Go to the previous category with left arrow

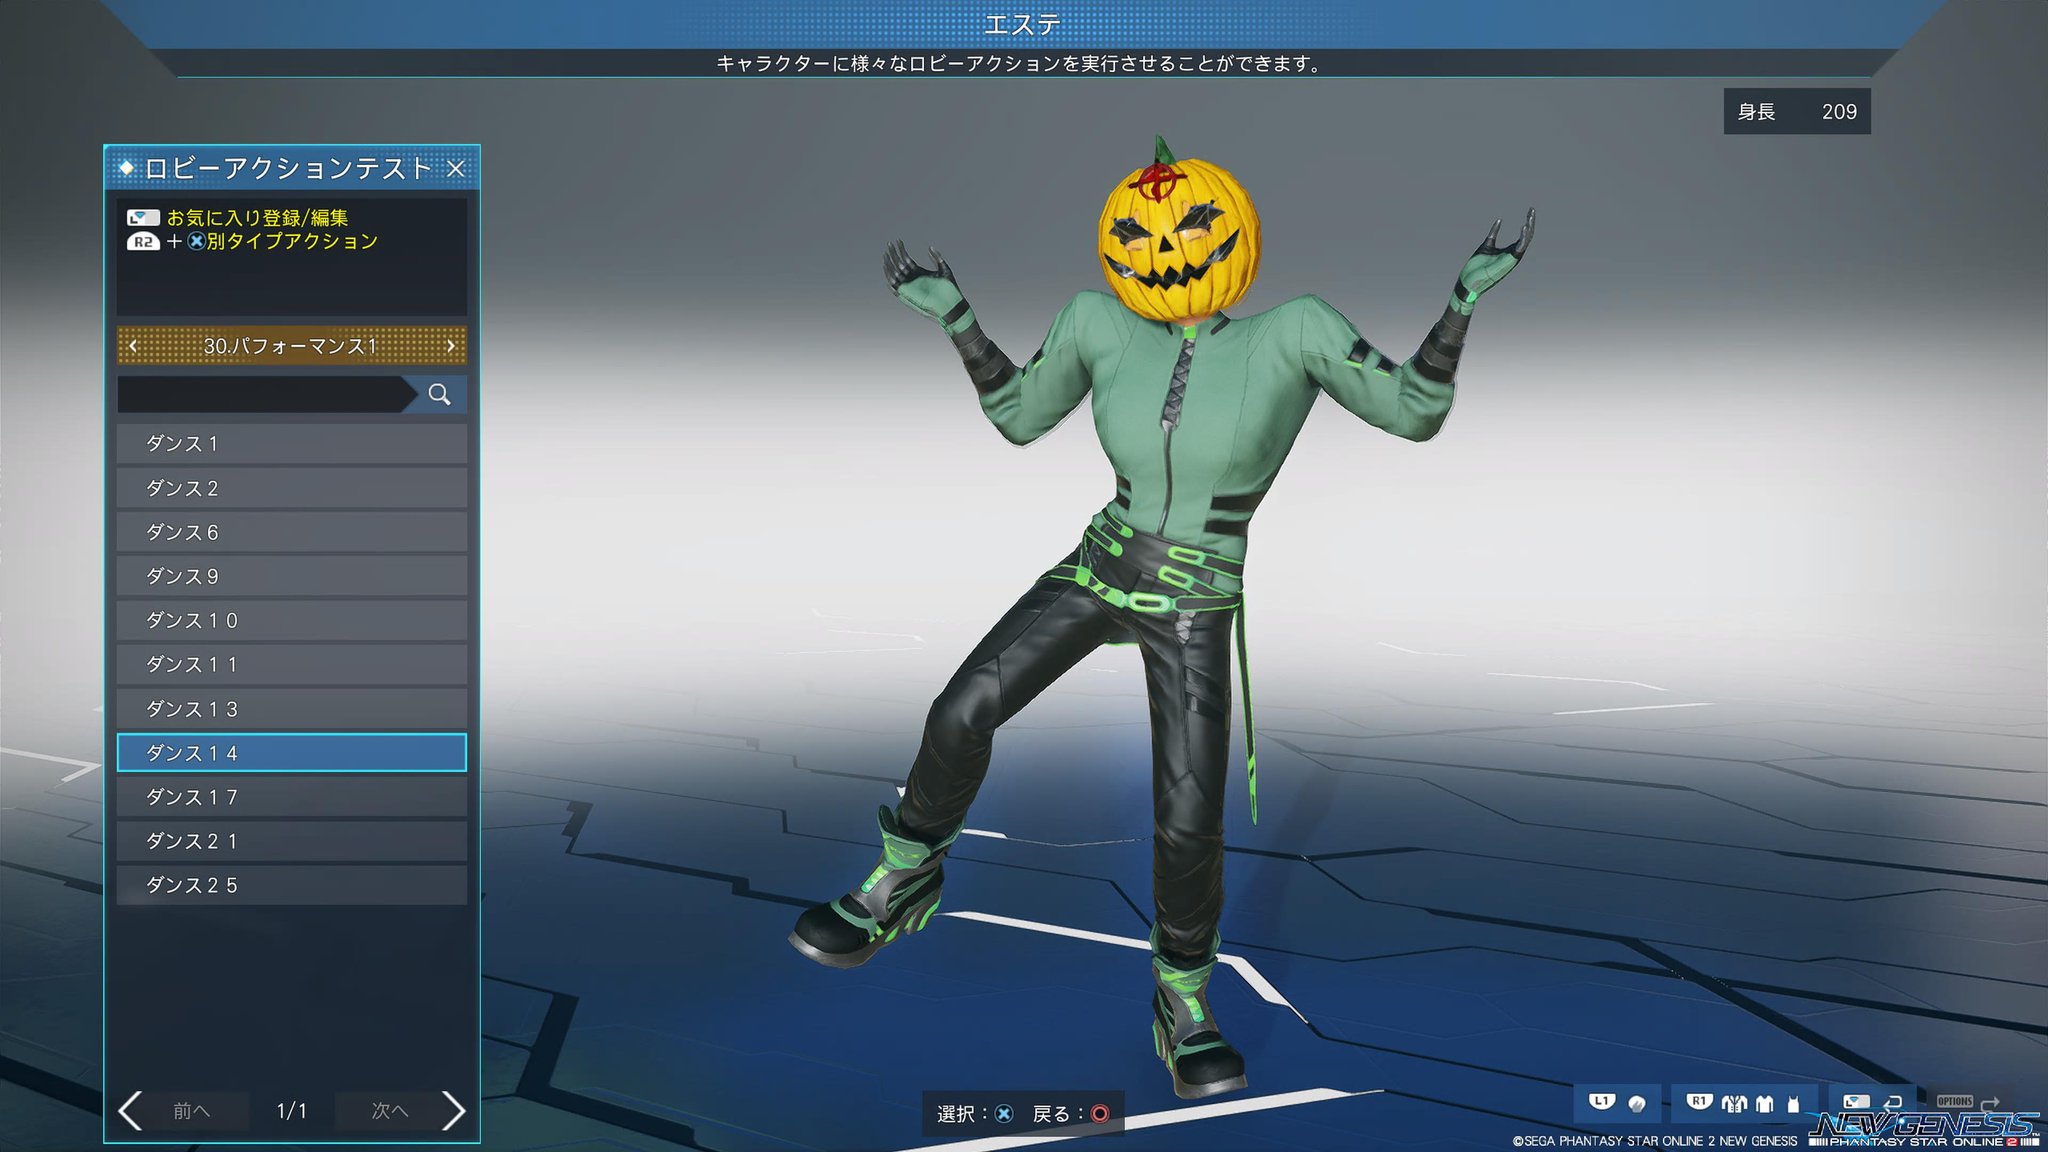coord(133,346)
